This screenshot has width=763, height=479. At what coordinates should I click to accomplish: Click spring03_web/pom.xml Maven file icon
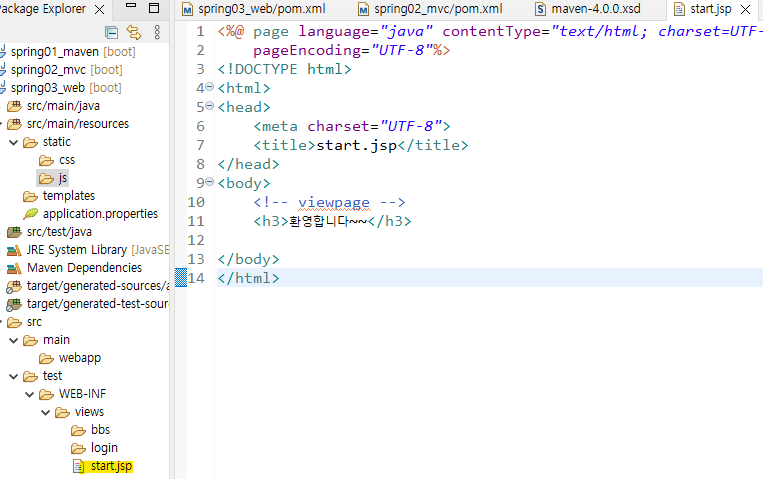187,10
